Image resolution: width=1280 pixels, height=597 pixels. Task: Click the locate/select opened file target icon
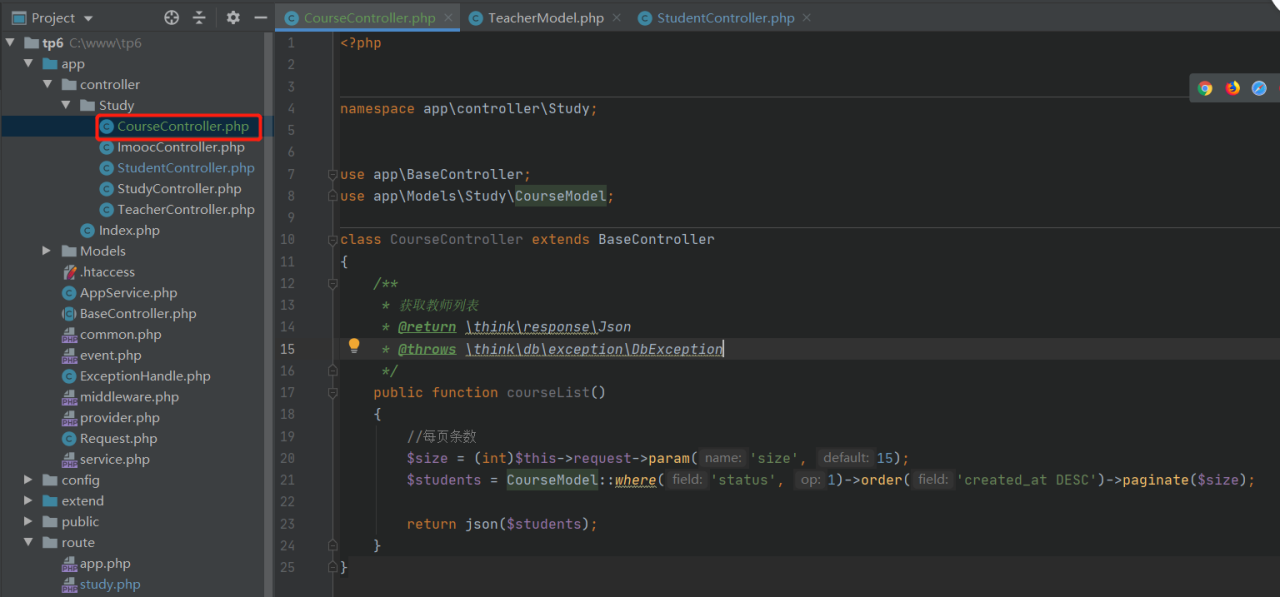coord(171,18)
